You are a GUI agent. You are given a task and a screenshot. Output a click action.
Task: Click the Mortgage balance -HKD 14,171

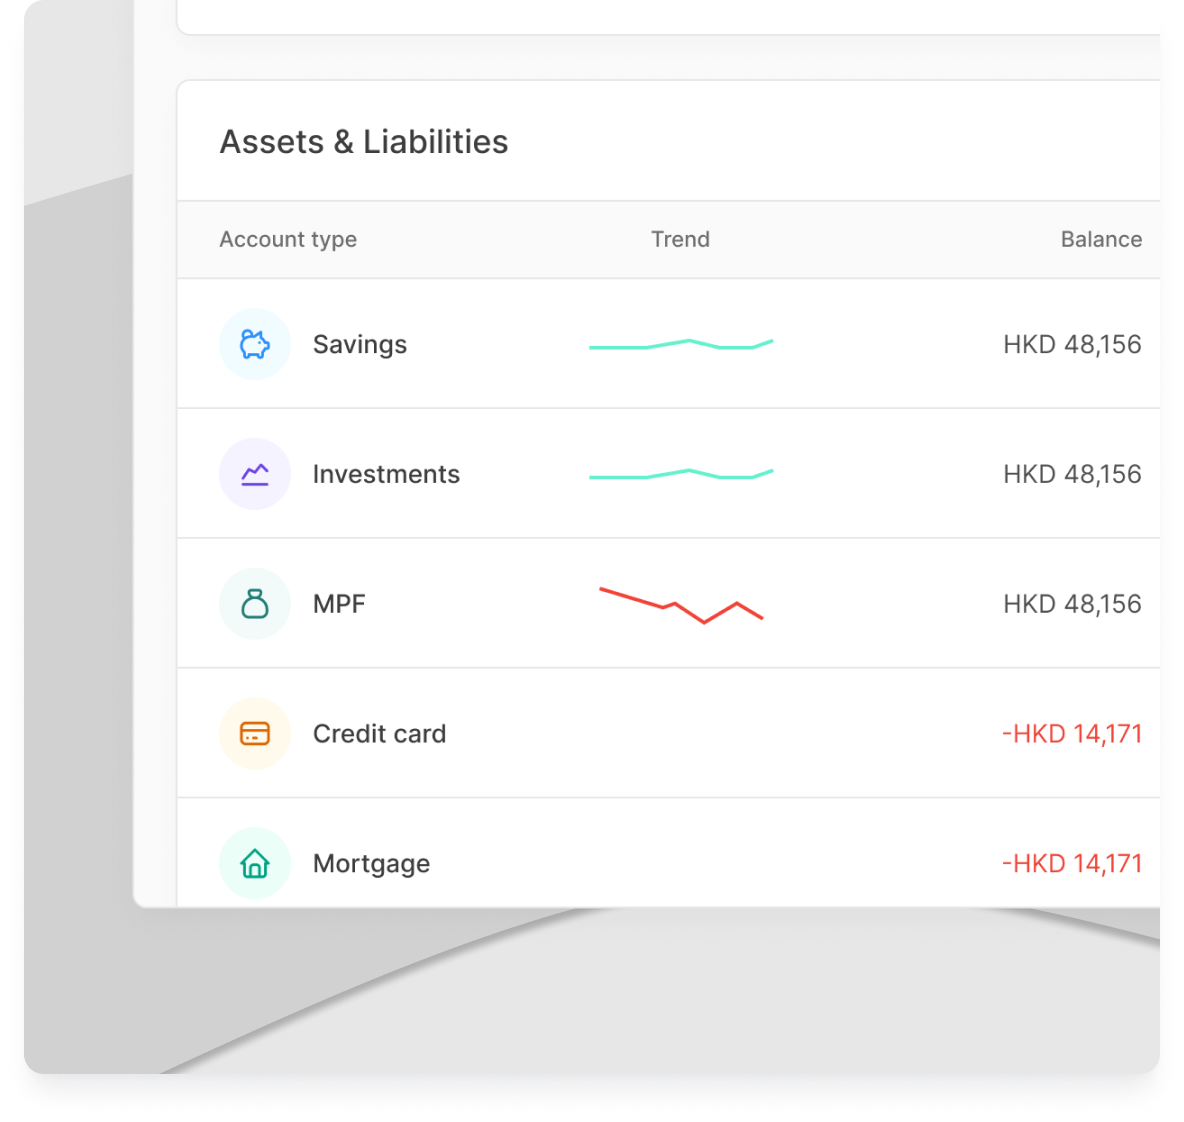[x=1071, y=864]
